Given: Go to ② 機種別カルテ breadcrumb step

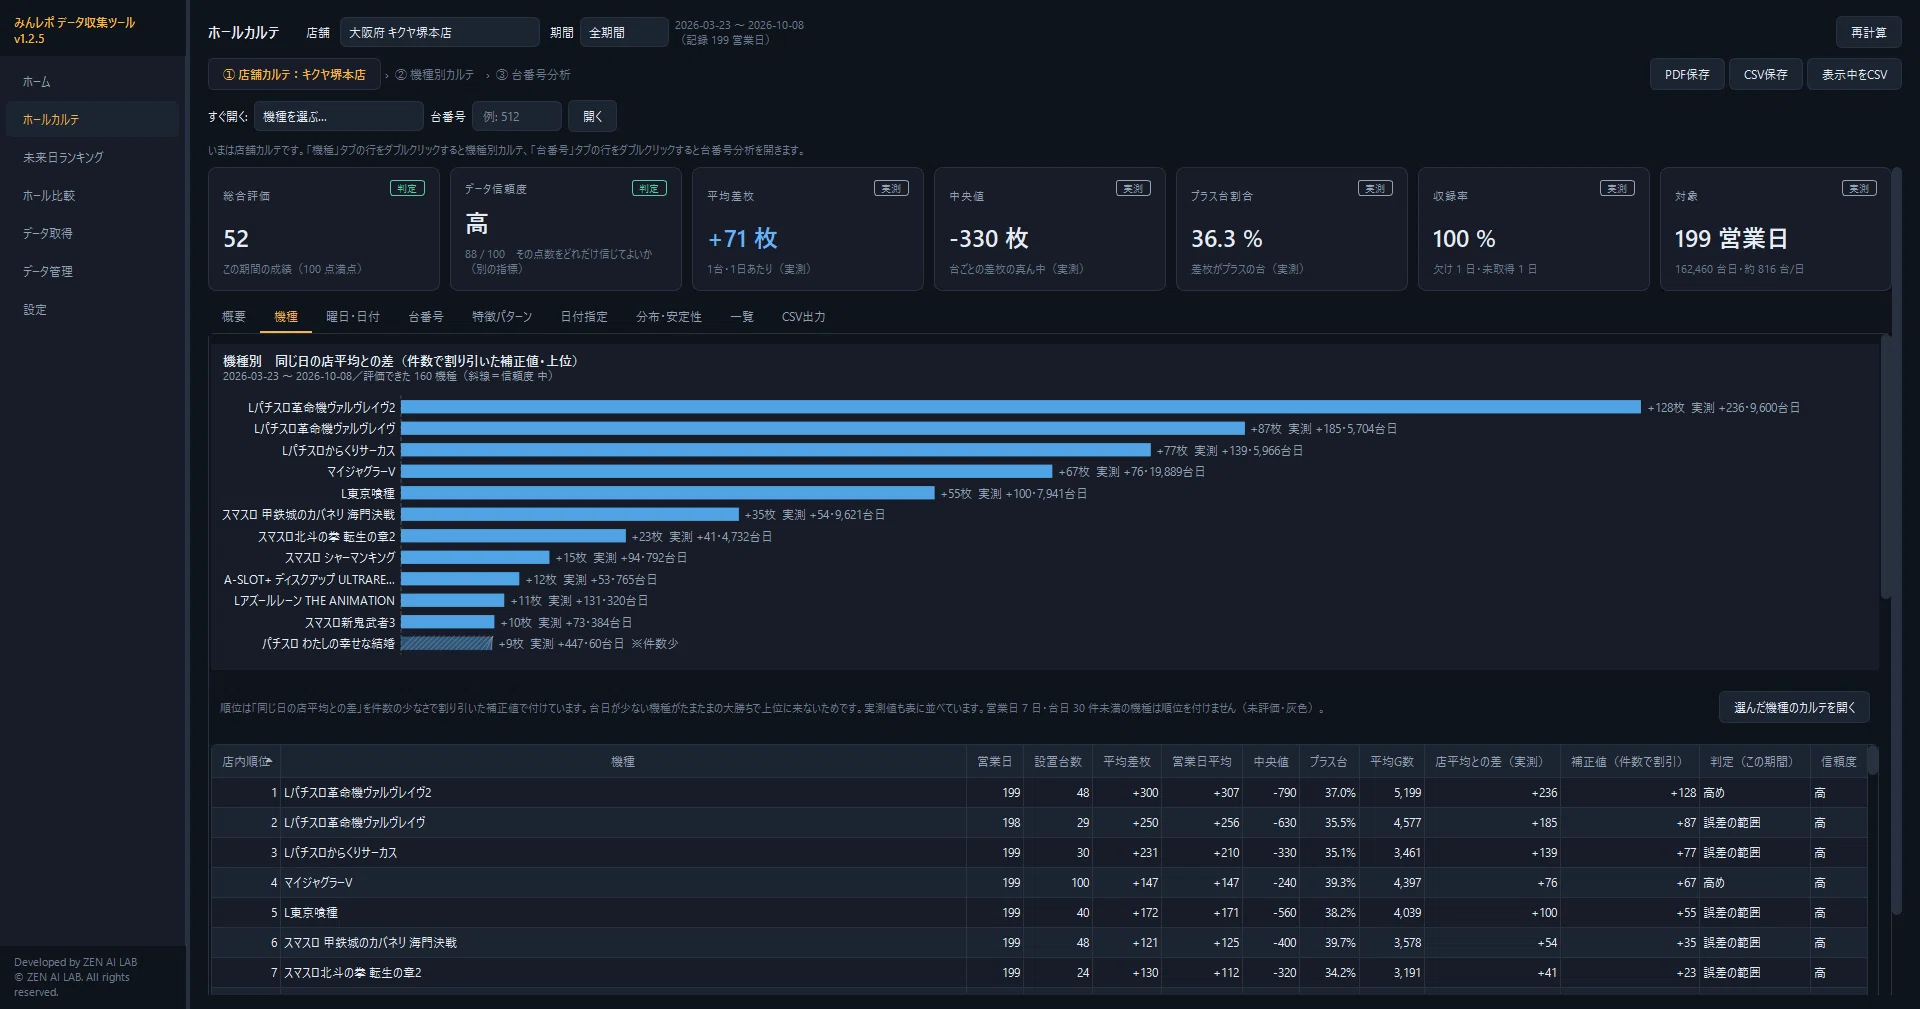Looking at the screenshot, I should 434,74.
